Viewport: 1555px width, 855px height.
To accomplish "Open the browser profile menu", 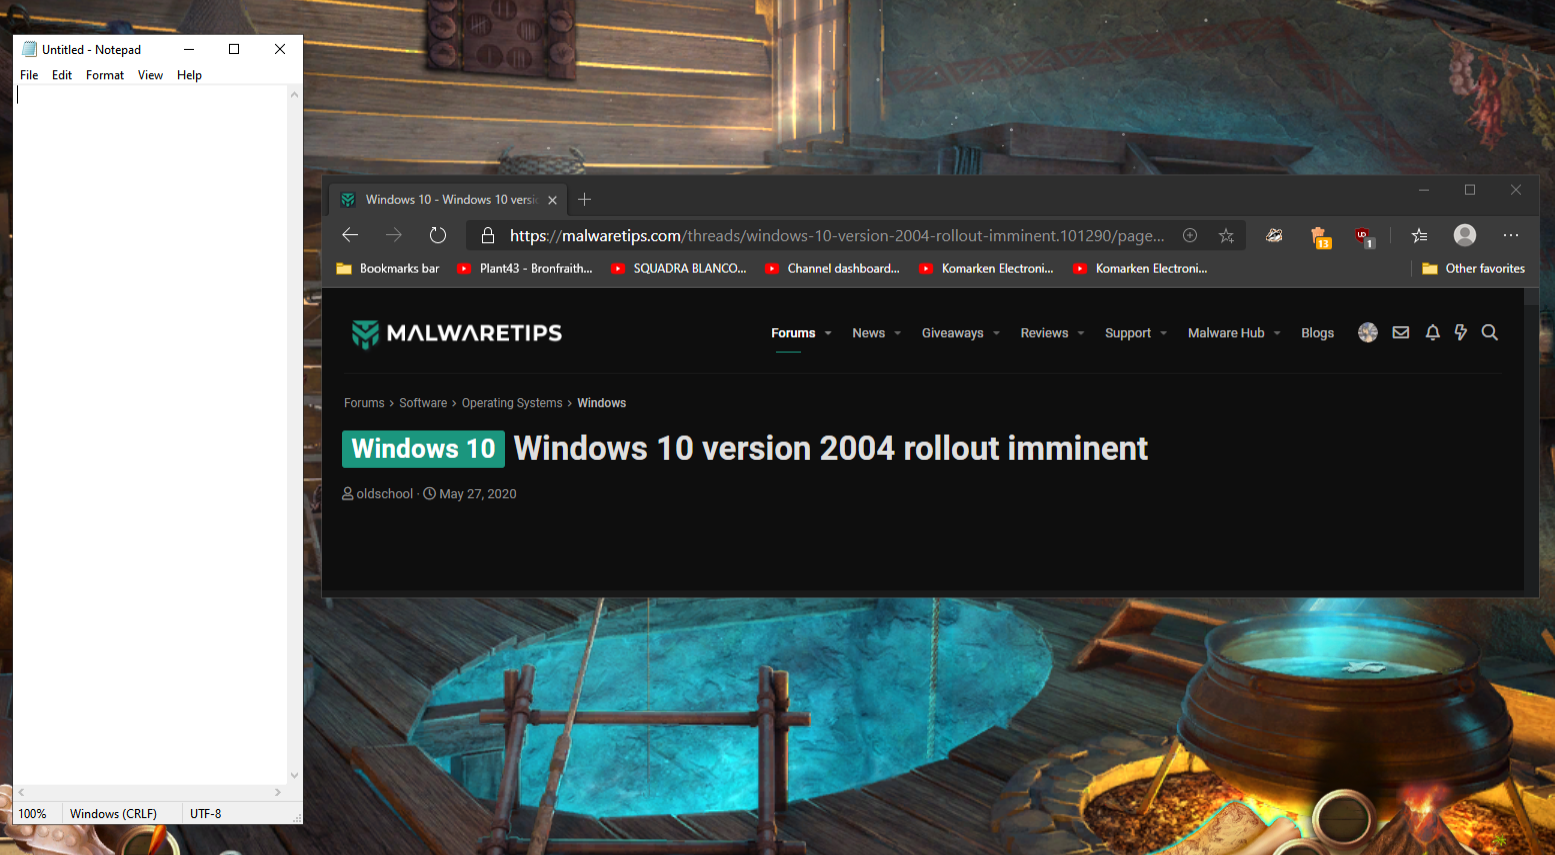I will [1465, 235].
